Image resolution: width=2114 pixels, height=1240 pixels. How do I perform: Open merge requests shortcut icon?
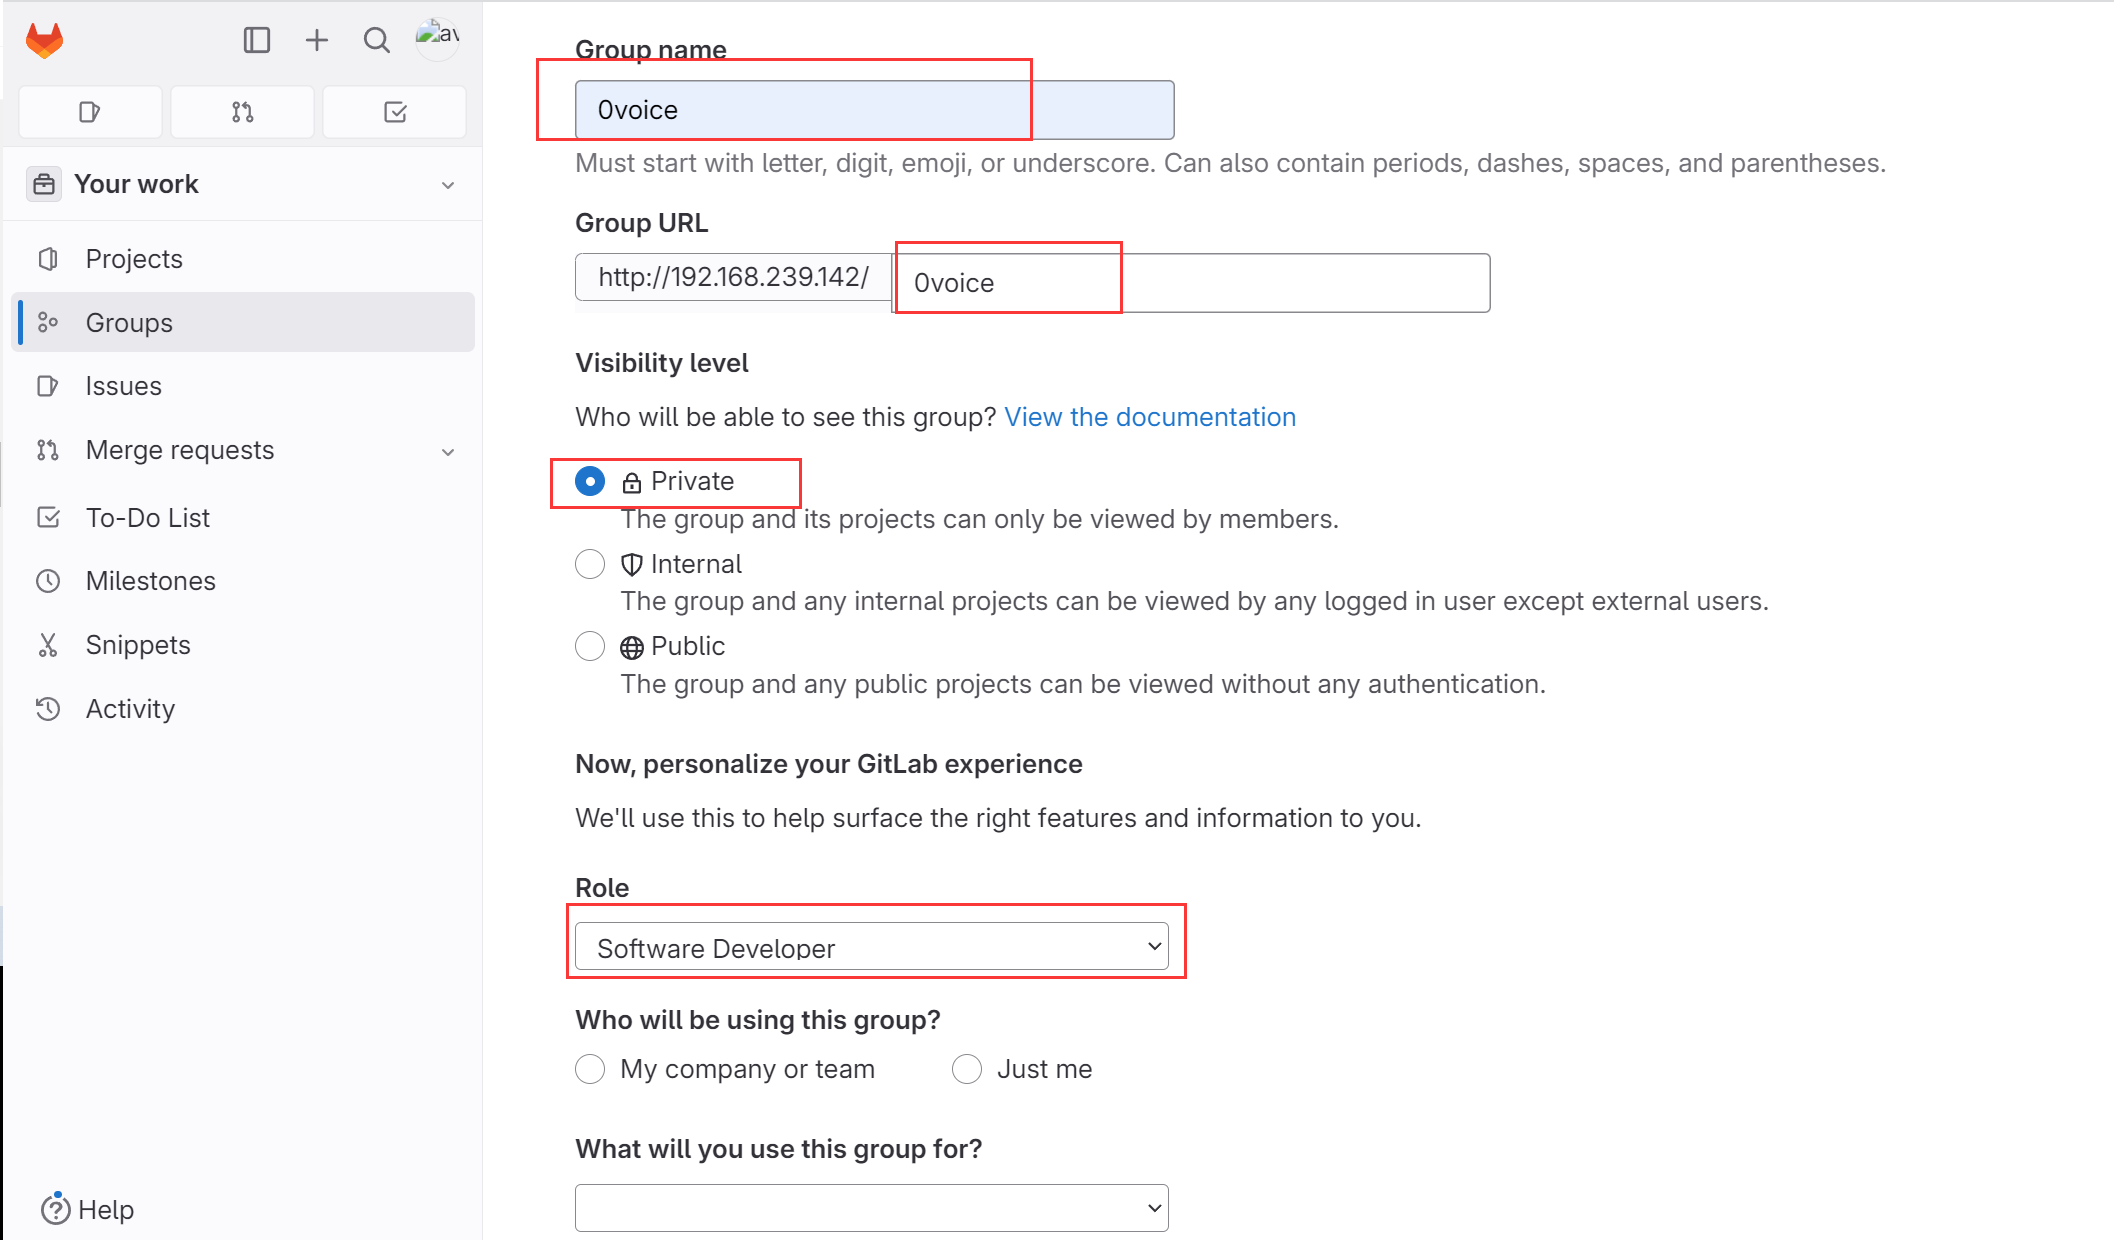click(242, 112)
